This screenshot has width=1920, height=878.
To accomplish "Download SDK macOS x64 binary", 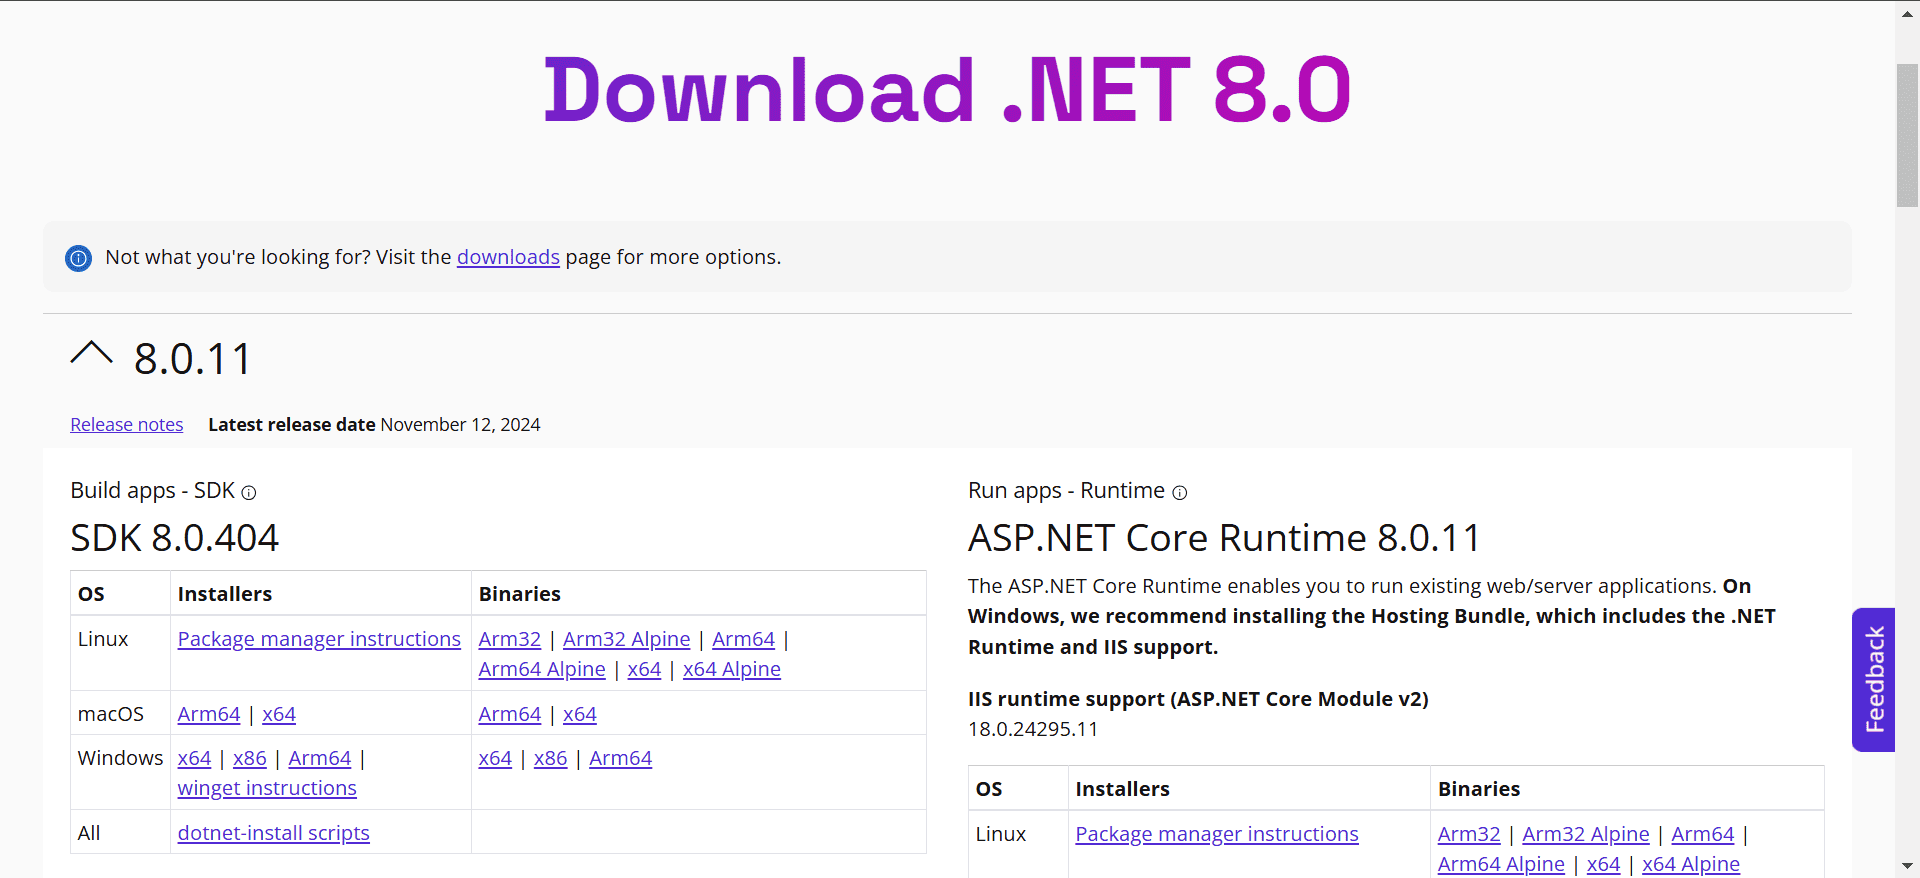I will (x=580, y=714).
